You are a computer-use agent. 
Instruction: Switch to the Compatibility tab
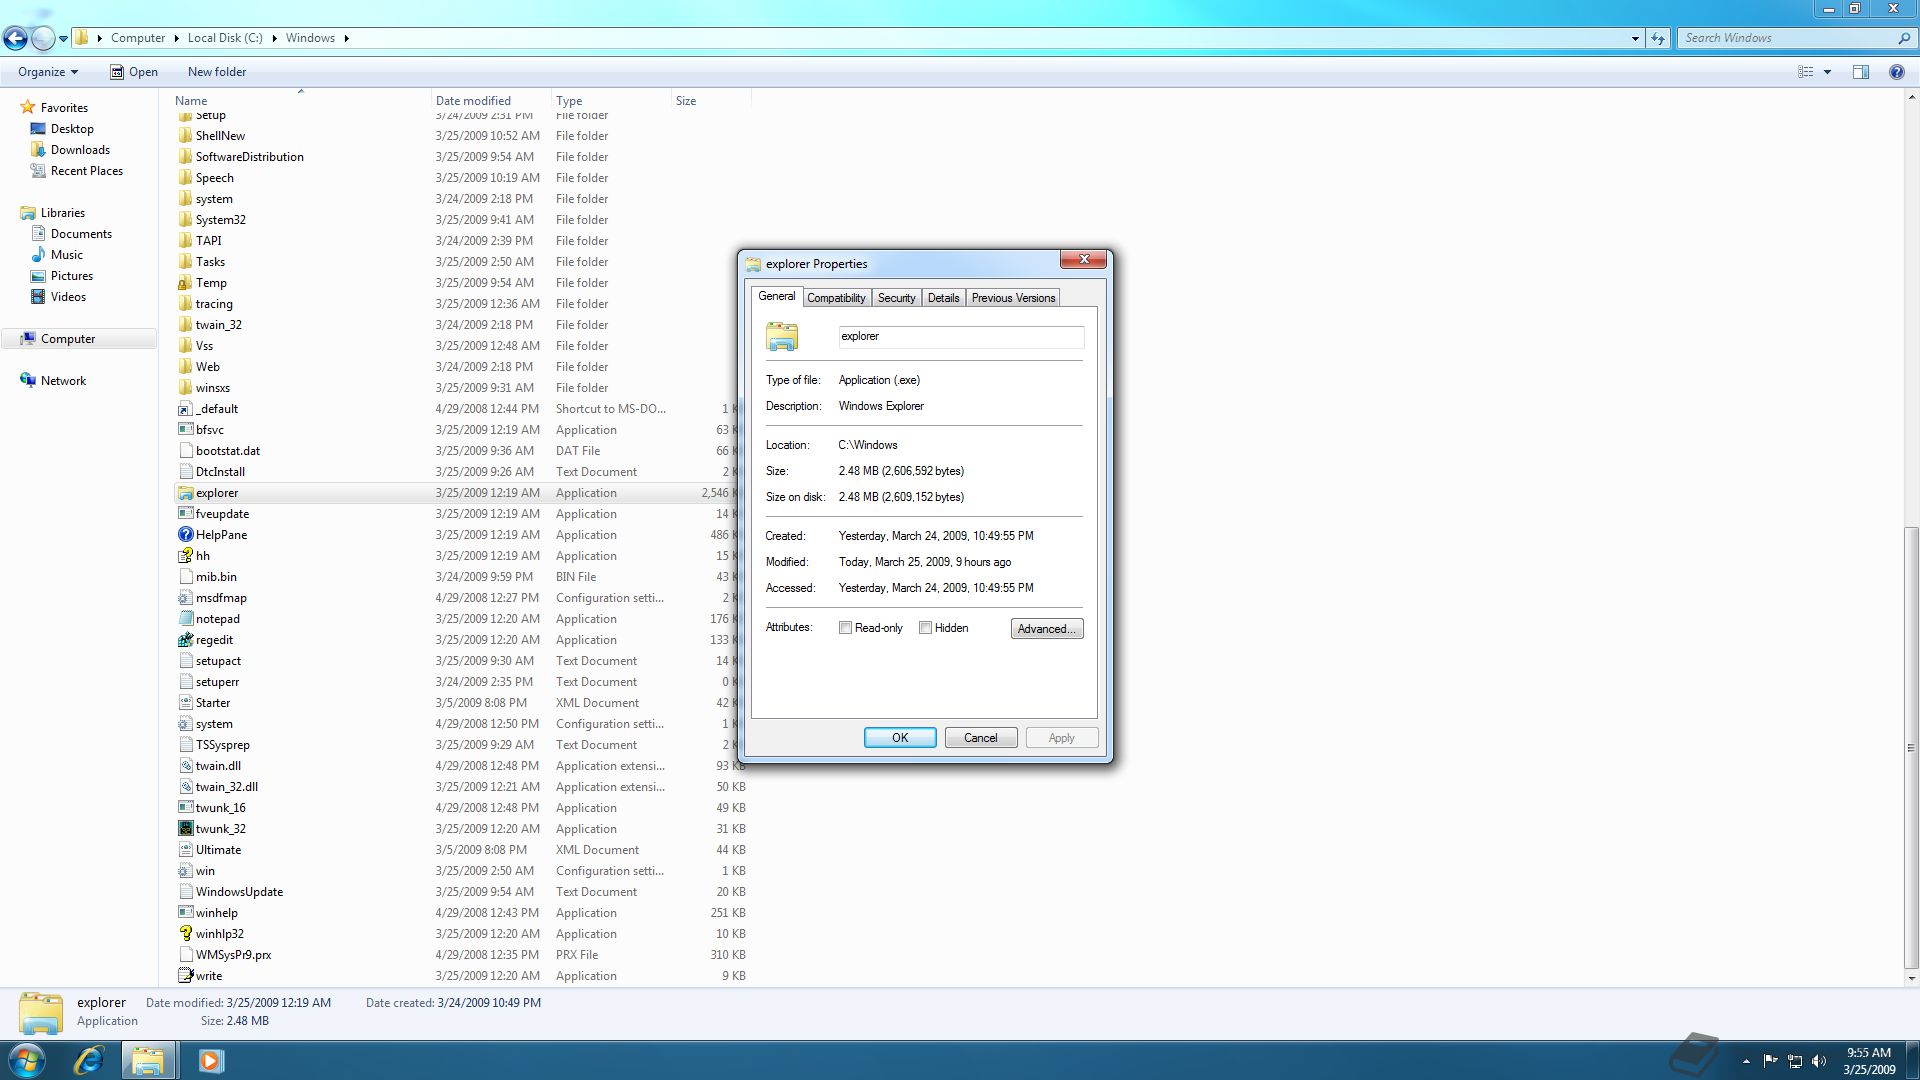[836, 298]
